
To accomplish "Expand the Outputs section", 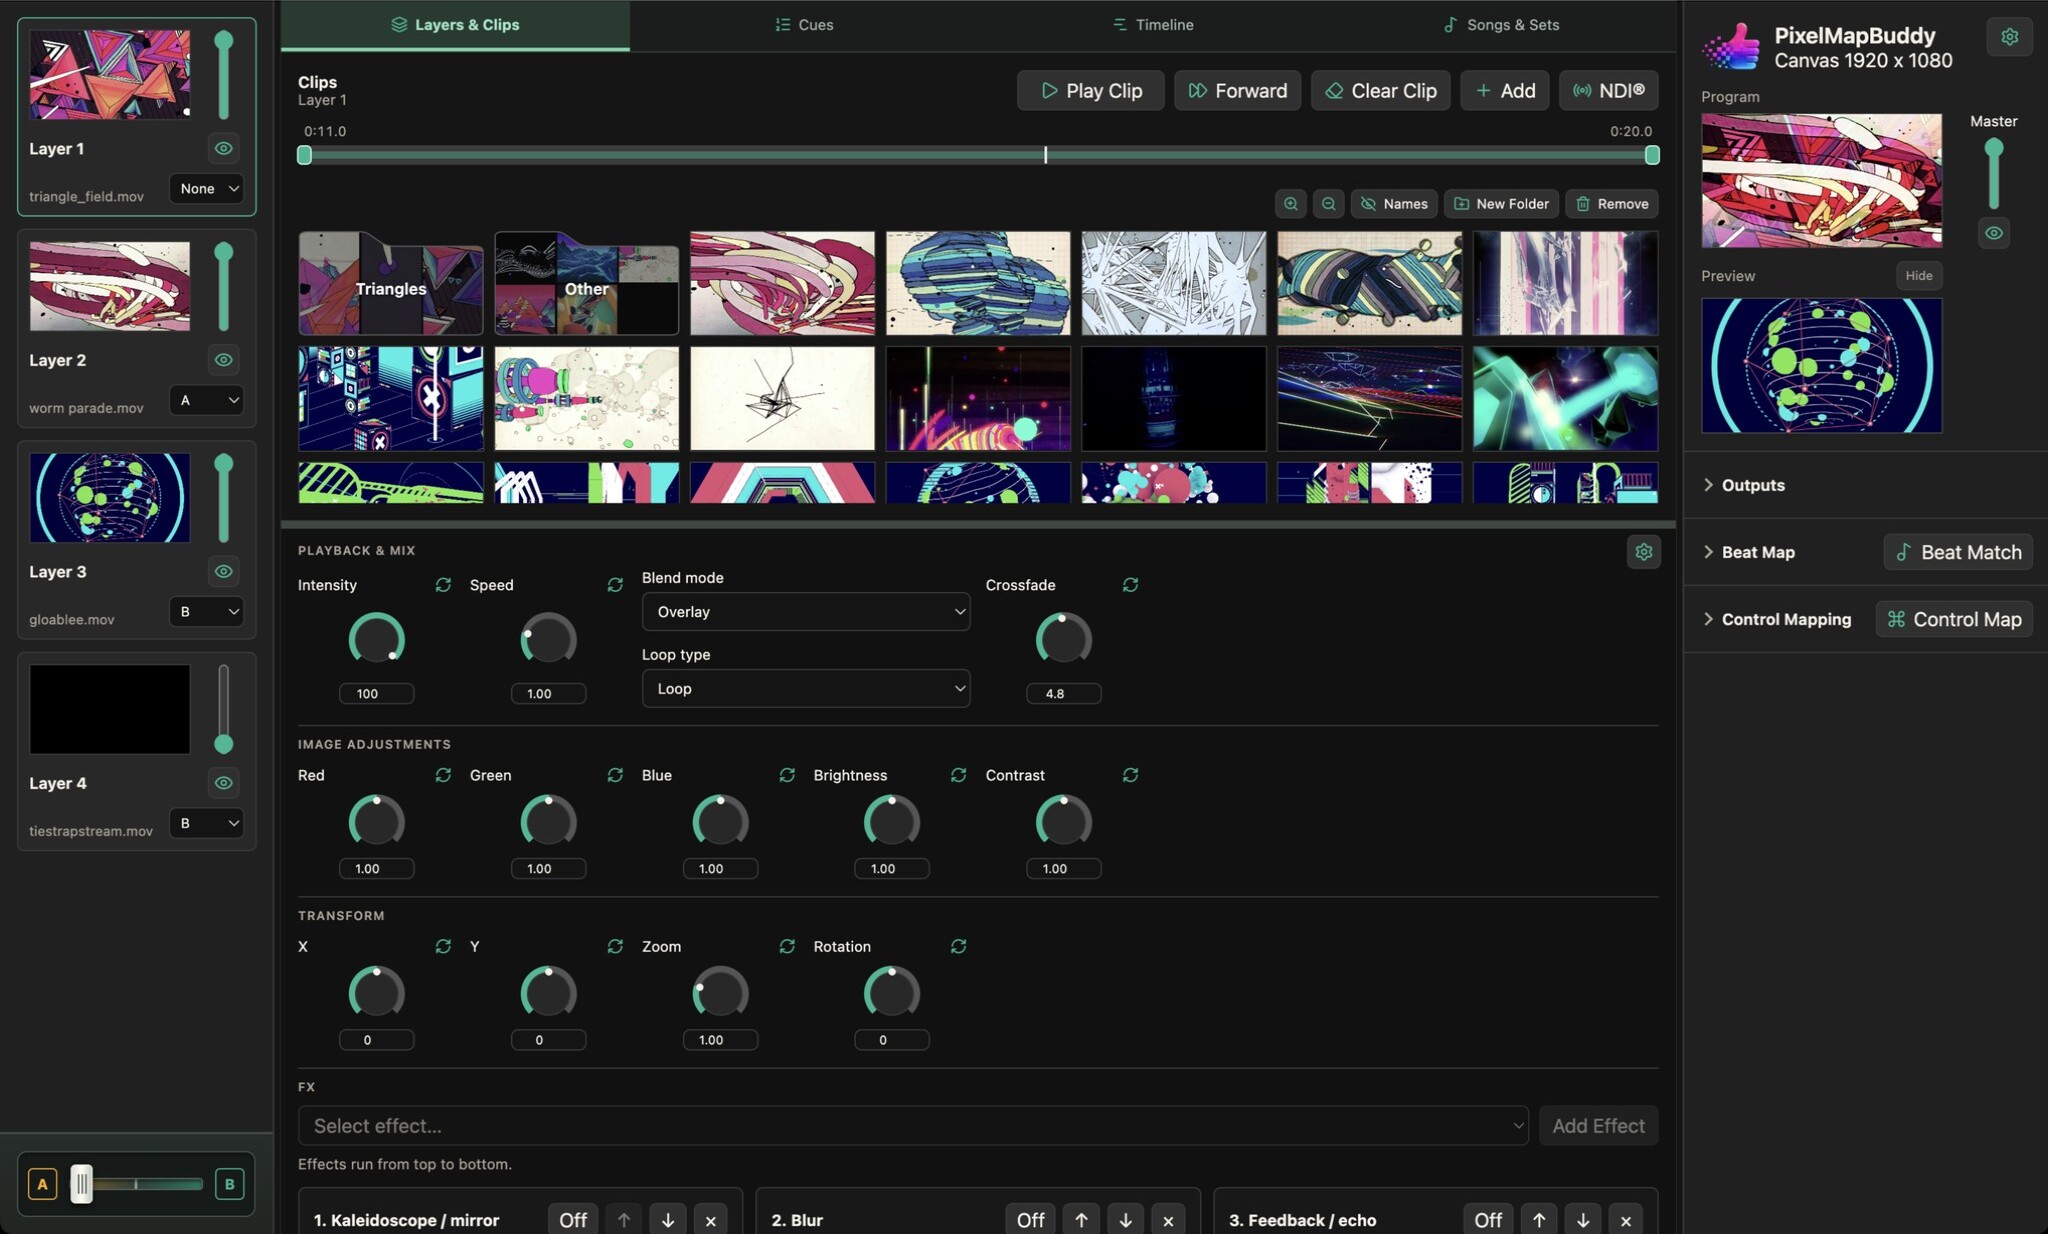I will [x=1743, y=485].
